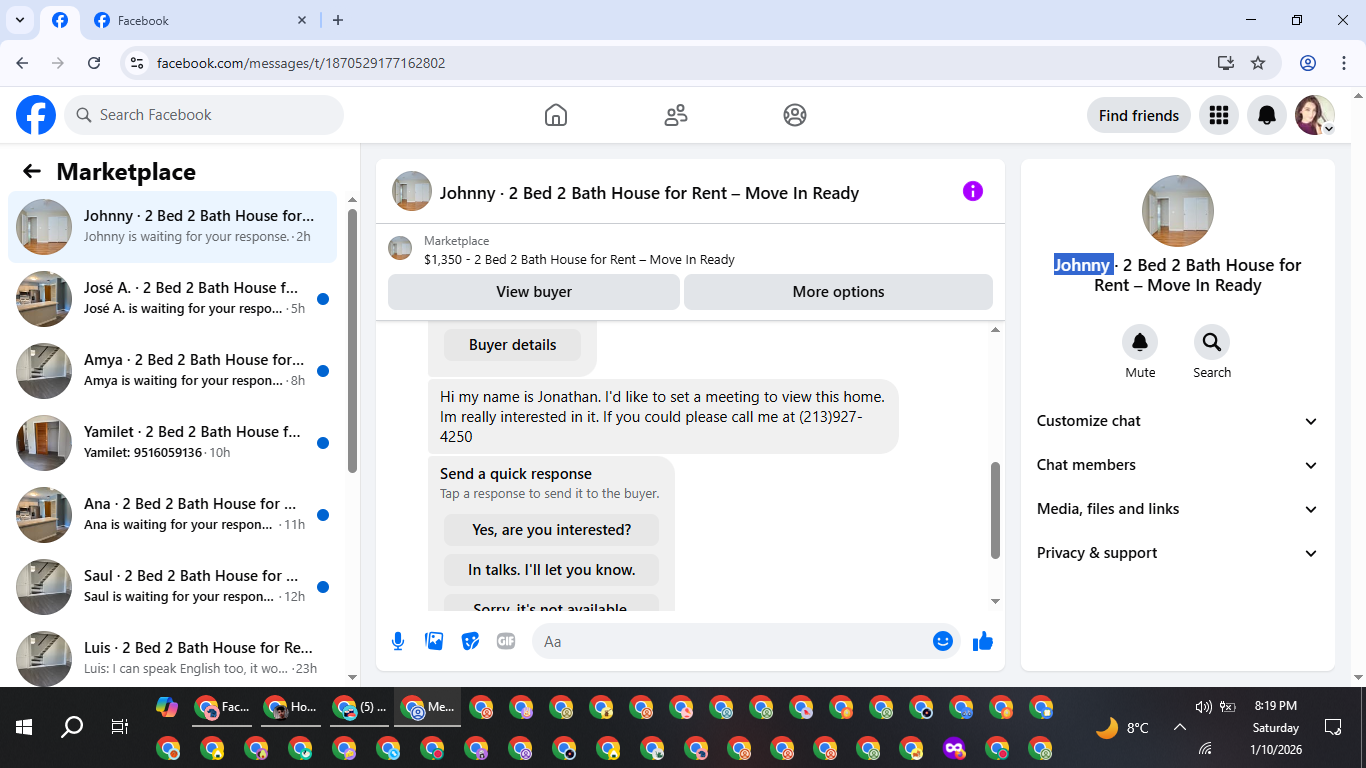The image size is (1366, 768).
Task: Open the volume control in system tray
Action: (x=1203, y=707)
